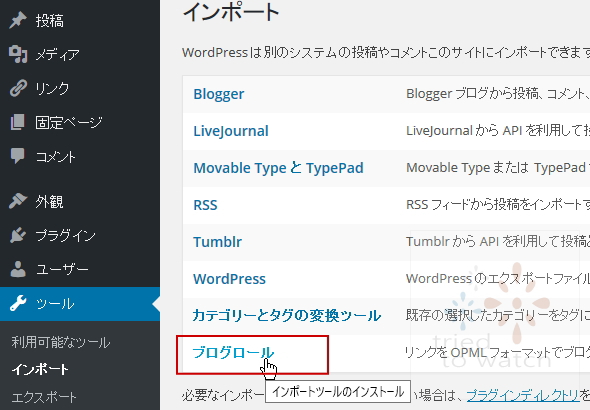Click the WordPress は別のシステム intro text
Screen dimensions: 590x410
pos(386,52)
